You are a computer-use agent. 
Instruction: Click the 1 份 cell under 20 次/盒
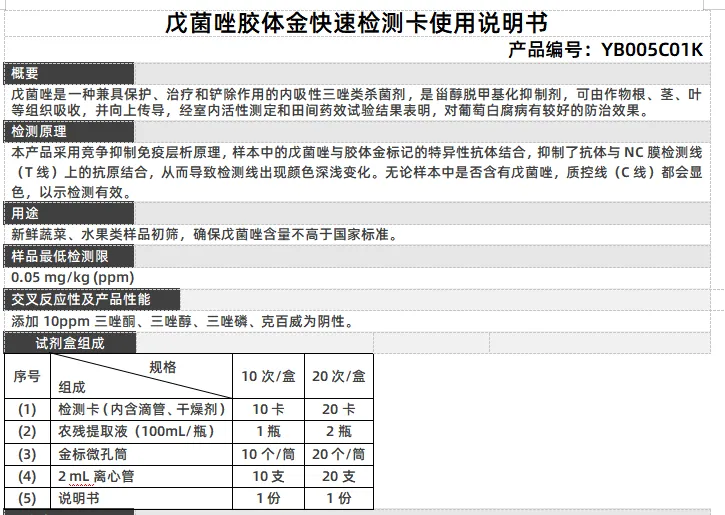pos(339,498)
